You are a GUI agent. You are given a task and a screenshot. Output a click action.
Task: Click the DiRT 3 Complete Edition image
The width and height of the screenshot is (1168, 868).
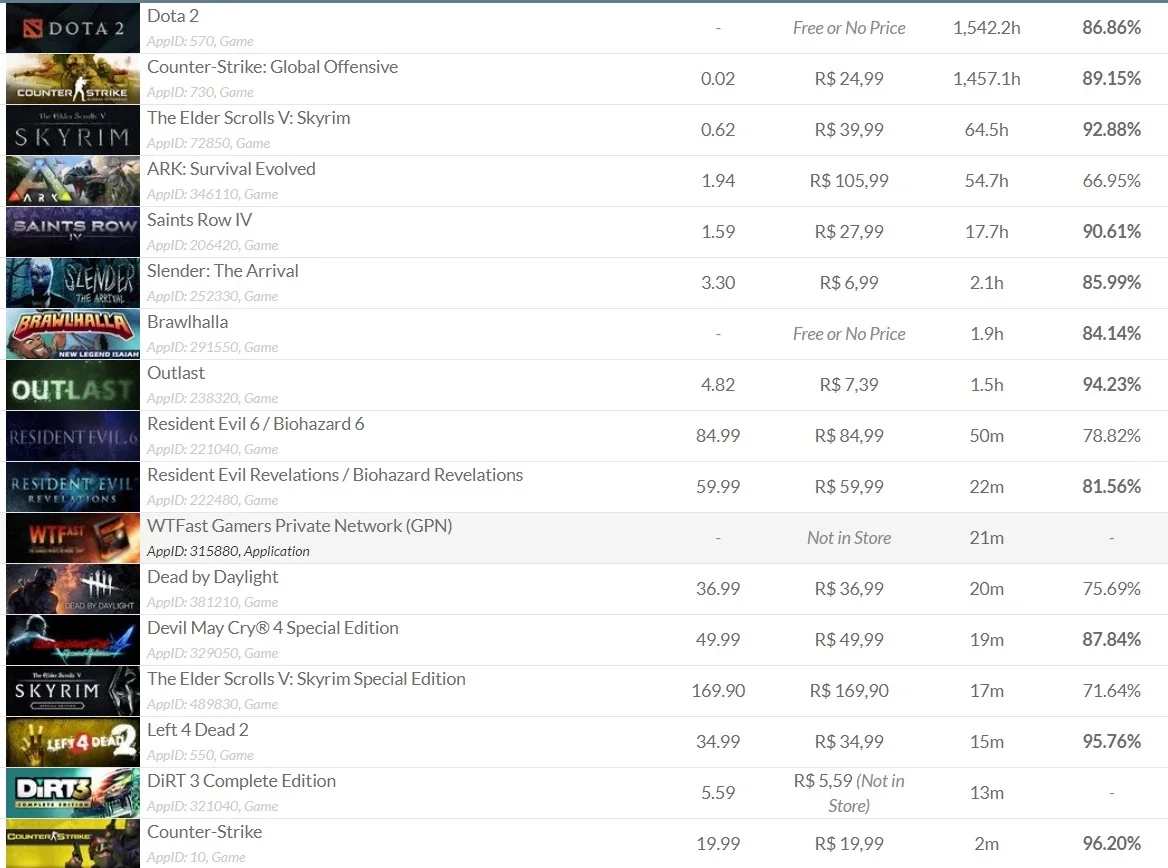[73, 793]
